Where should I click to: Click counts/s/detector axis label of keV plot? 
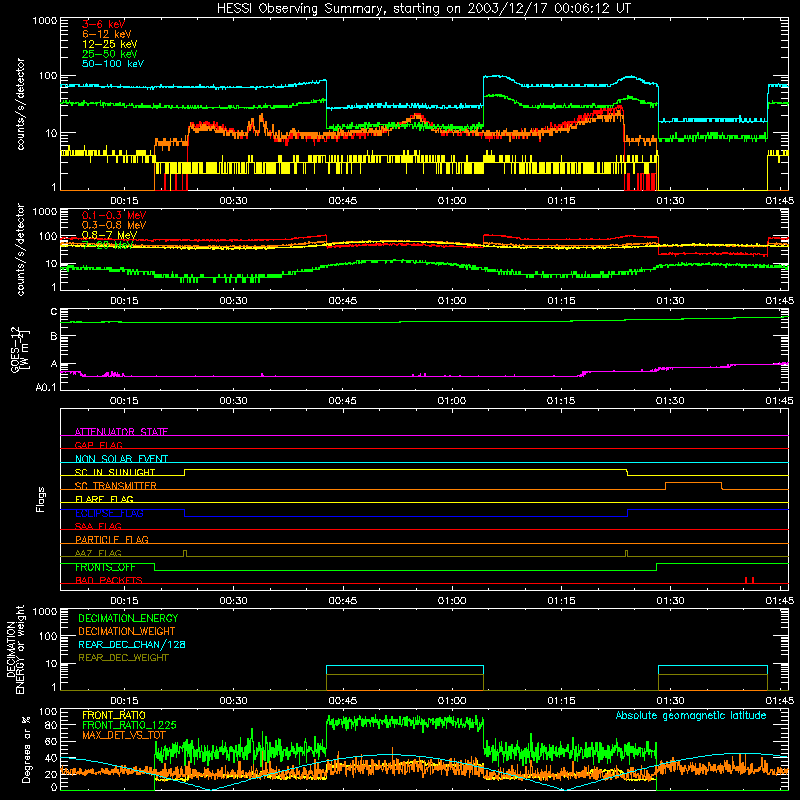[x=20, y=104]
